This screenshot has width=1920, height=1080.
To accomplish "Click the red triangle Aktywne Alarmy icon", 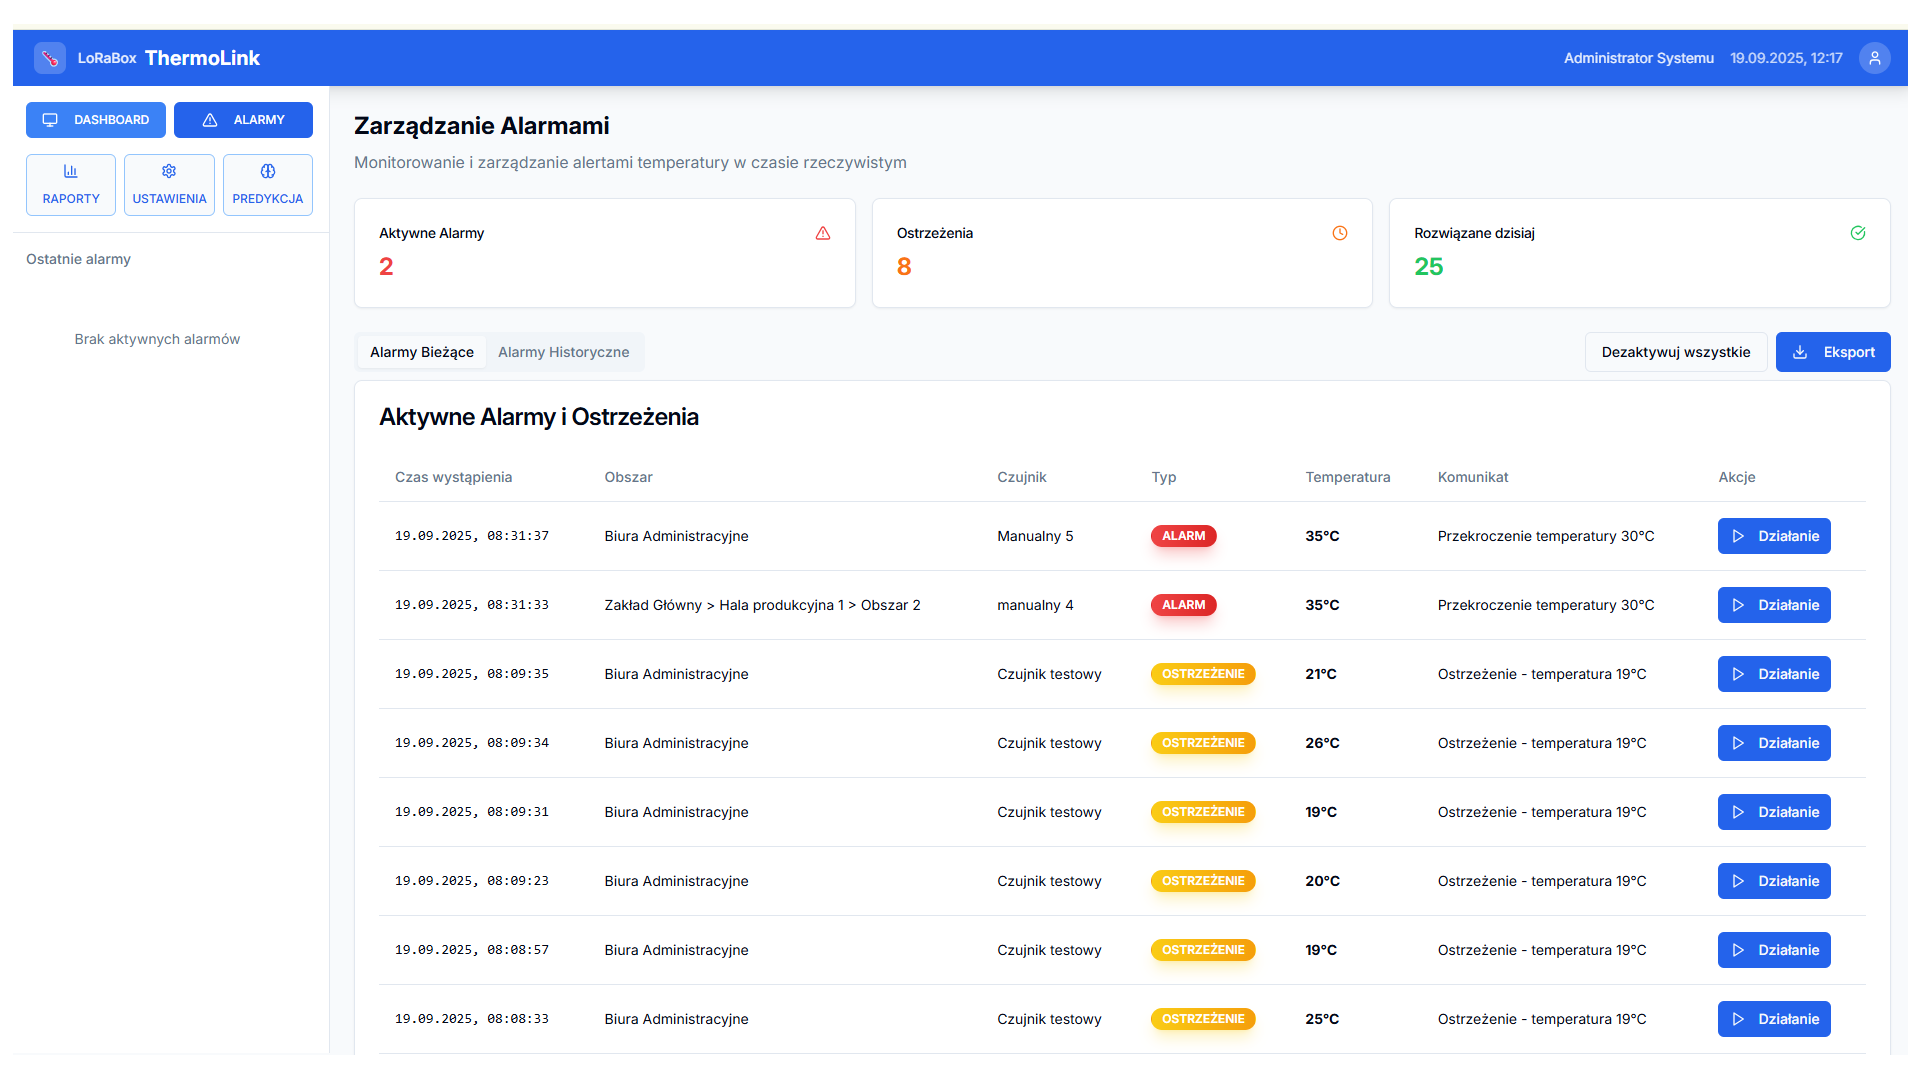I will [x=822, y=233].
